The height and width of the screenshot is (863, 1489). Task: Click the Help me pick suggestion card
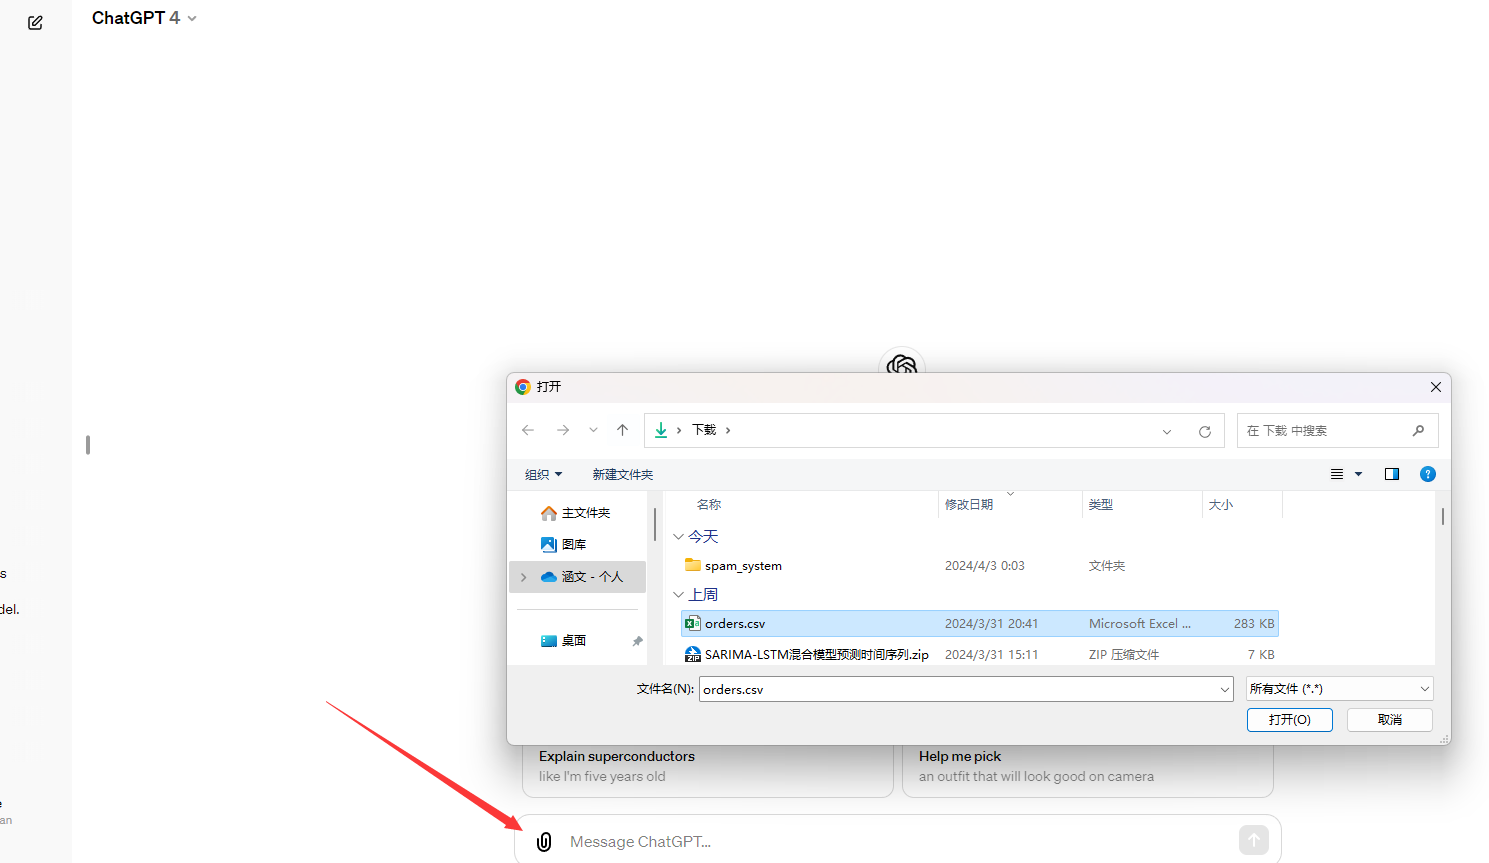coord(1088,770)
